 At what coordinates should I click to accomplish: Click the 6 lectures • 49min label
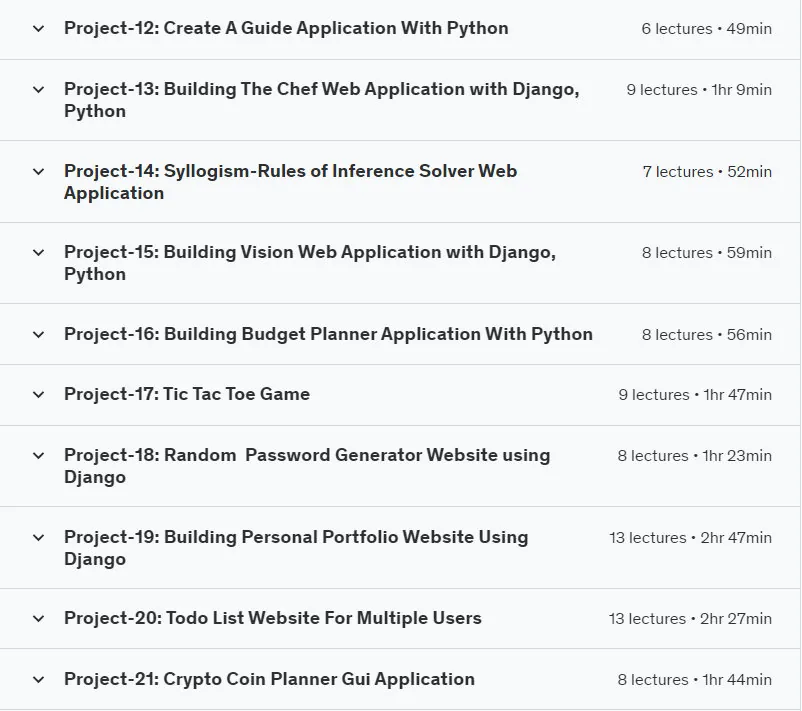[x=706, y=29]
